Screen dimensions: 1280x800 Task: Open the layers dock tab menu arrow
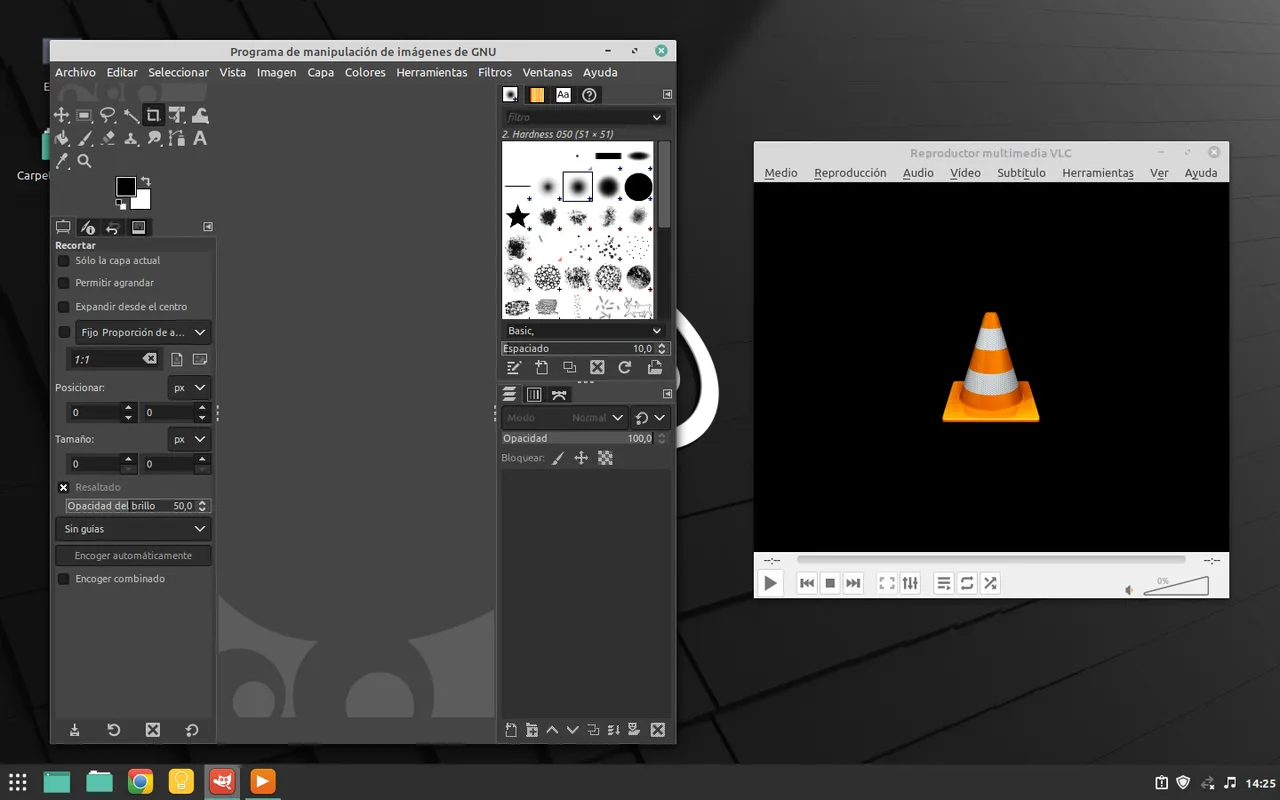click(x=667, y=394)
